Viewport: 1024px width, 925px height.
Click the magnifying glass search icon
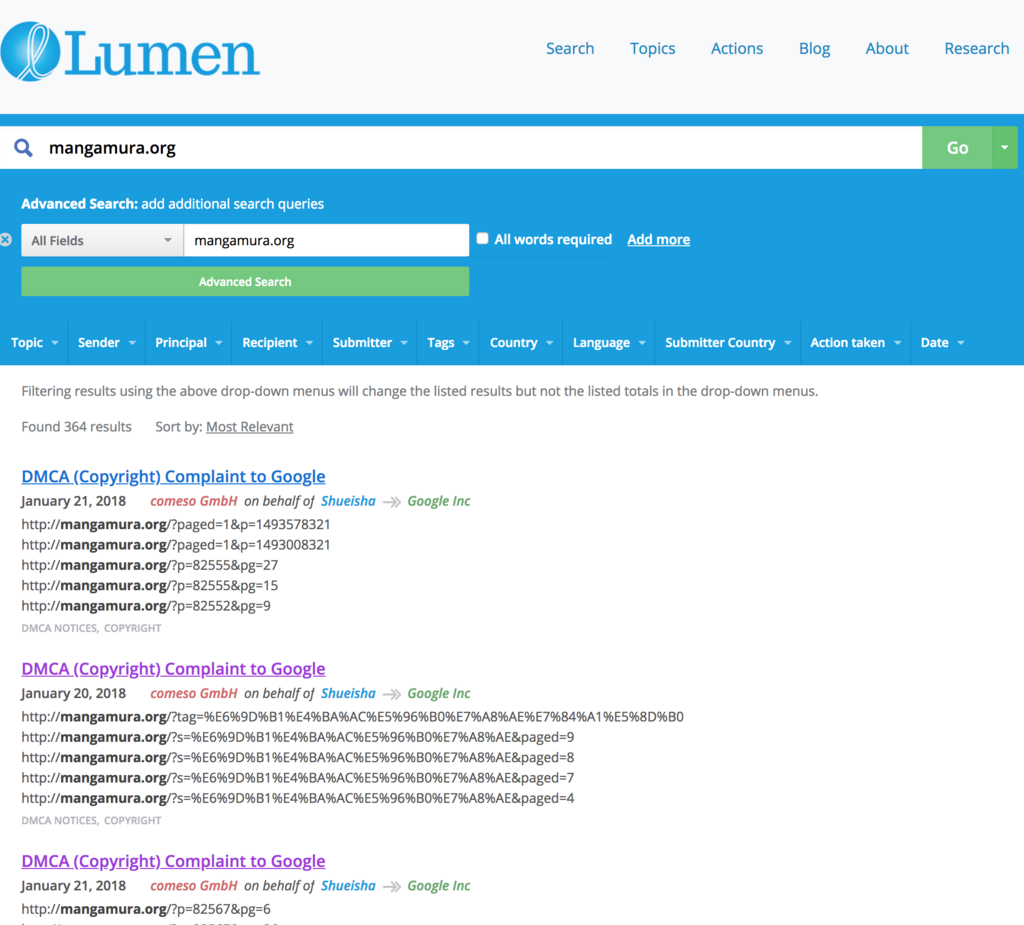coord(24,148)
